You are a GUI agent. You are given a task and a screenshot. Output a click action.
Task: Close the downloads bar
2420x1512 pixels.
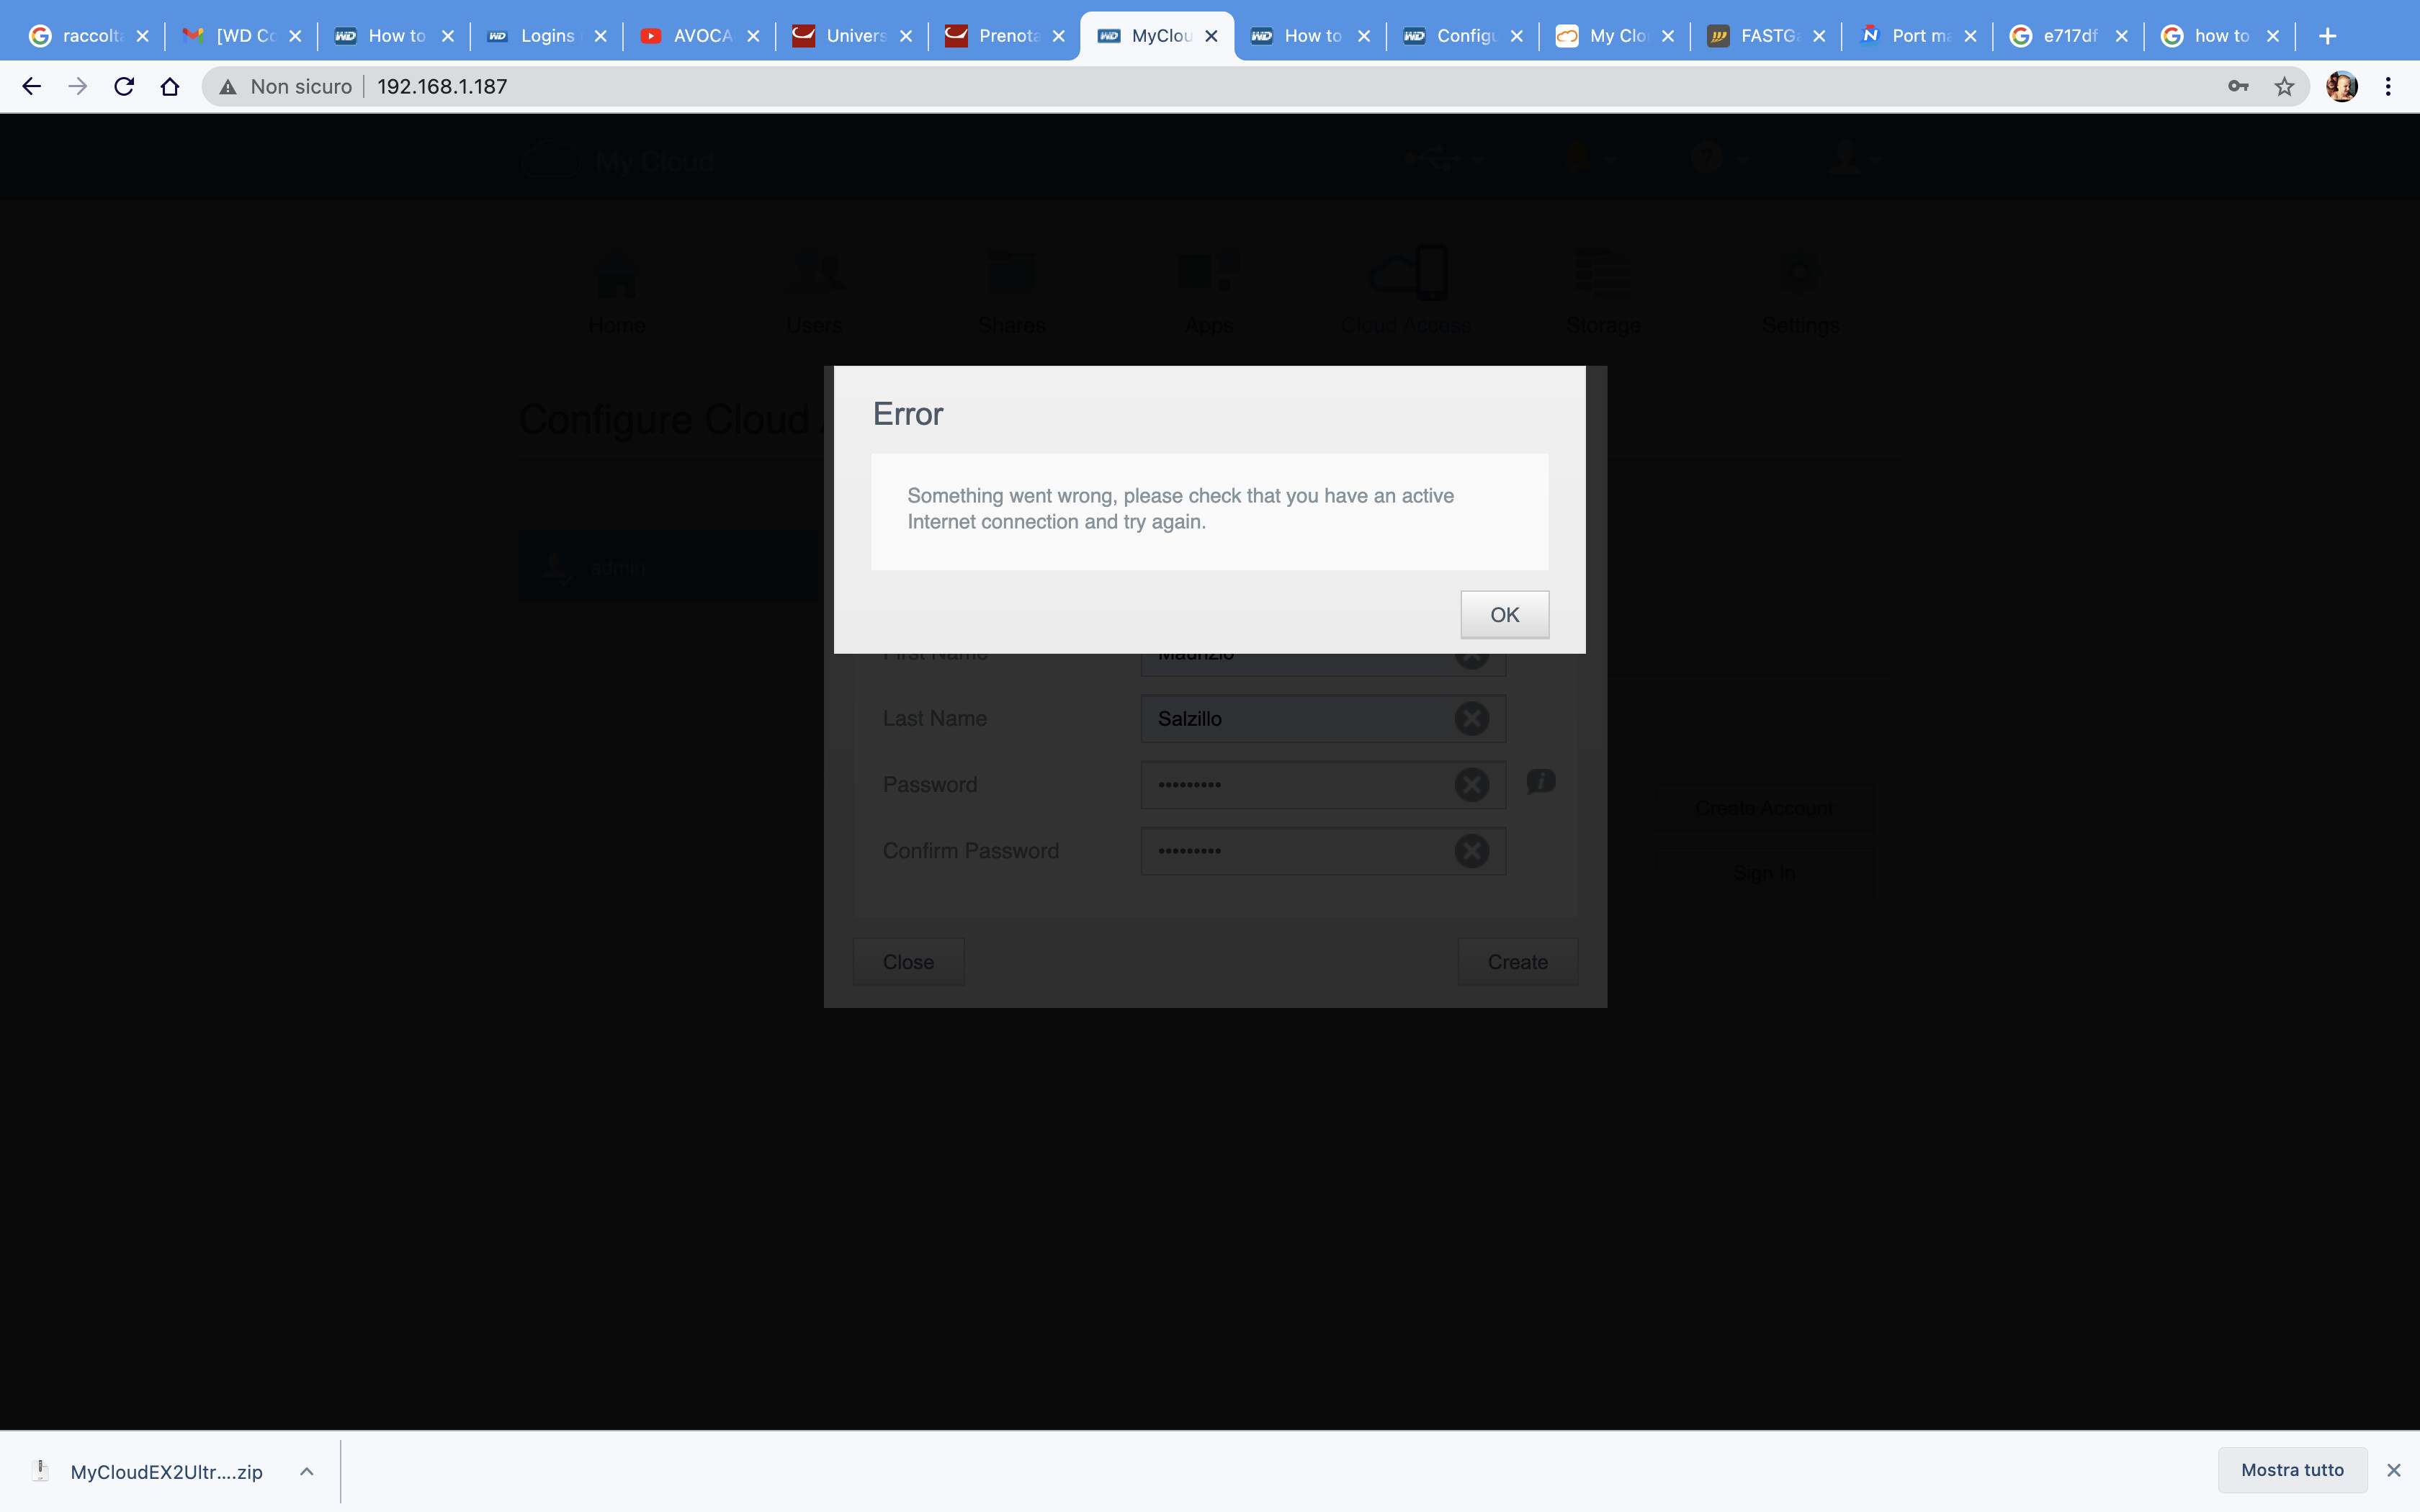click(x=2394, y=1470)
